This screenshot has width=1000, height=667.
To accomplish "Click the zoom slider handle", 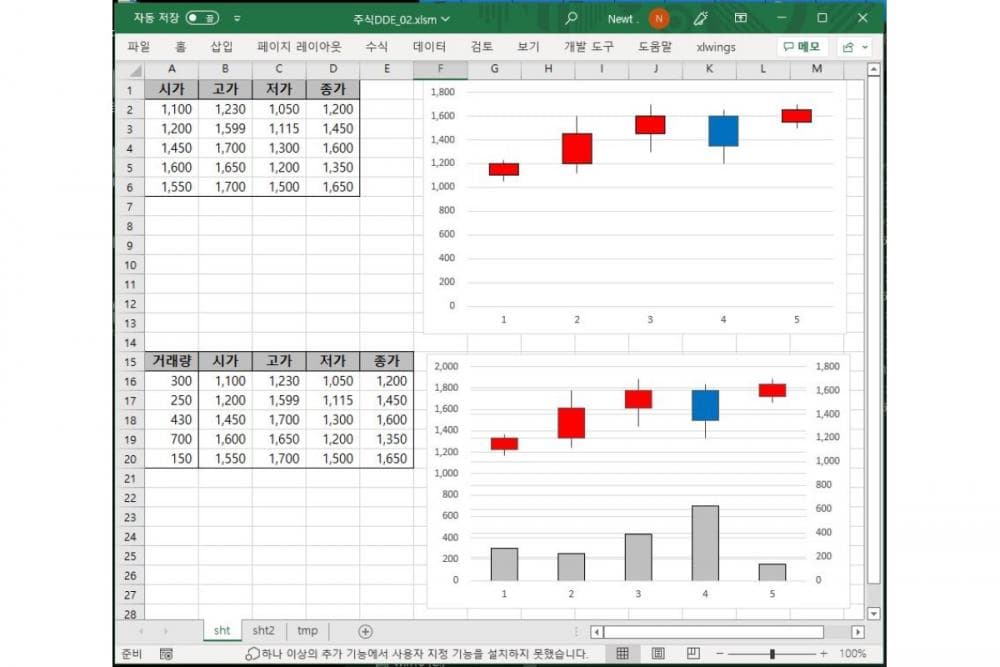I will [x=772, y=654].
